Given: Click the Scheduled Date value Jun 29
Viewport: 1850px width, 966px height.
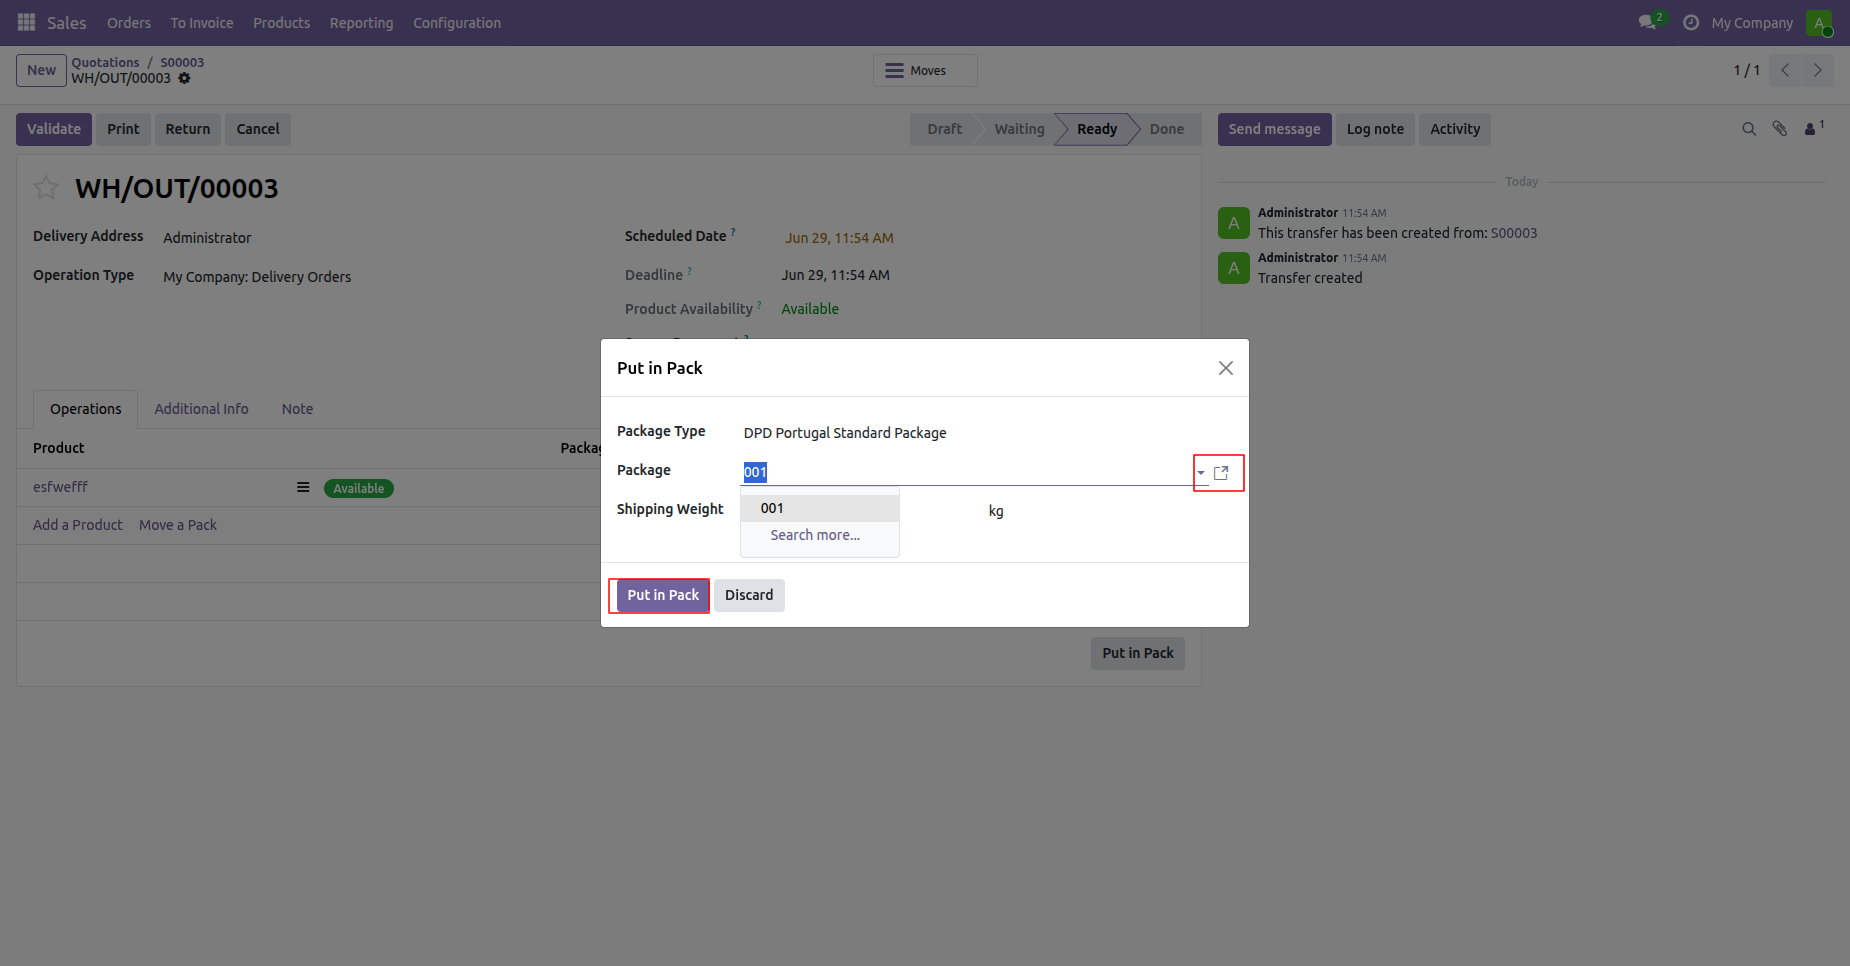Looking at the screenshot, I should pos(839,238).
